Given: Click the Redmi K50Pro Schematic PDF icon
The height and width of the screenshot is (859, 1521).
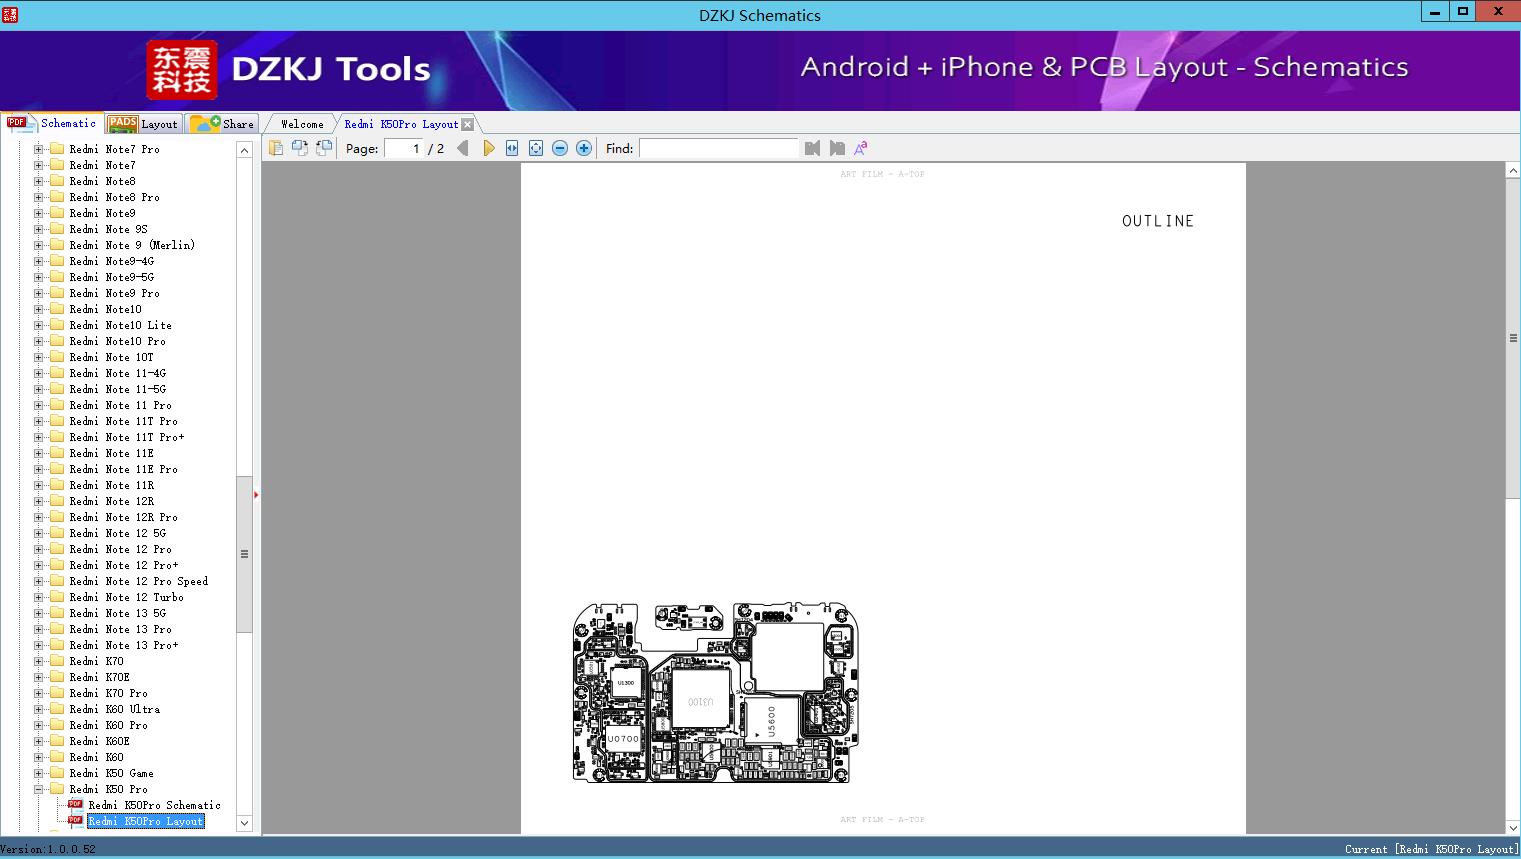Looking at the screenshot, I should pos(75,804).
